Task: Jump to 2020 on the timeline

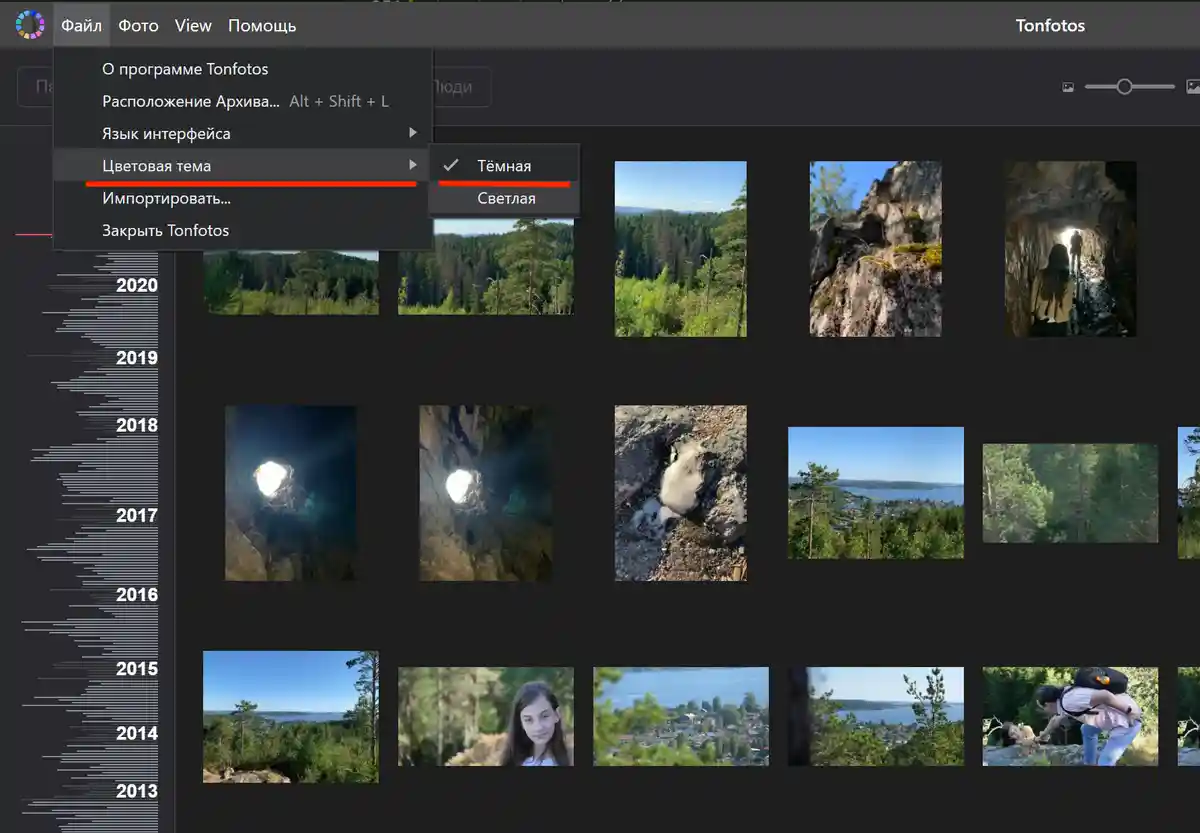Action: [x=137, y=285]
